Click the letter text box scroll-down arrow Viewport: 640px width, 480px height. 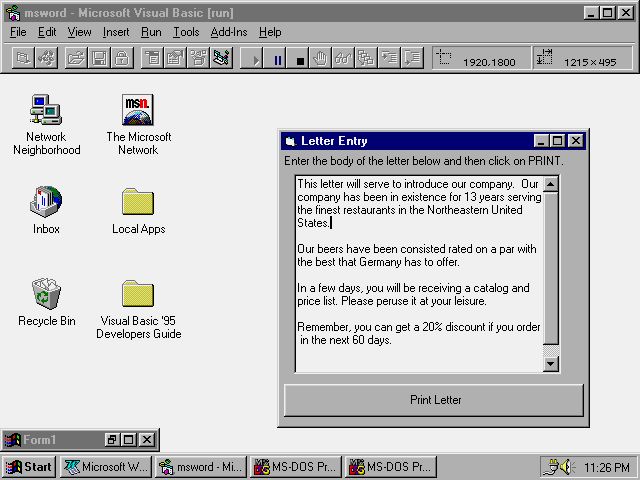point(551,364)
